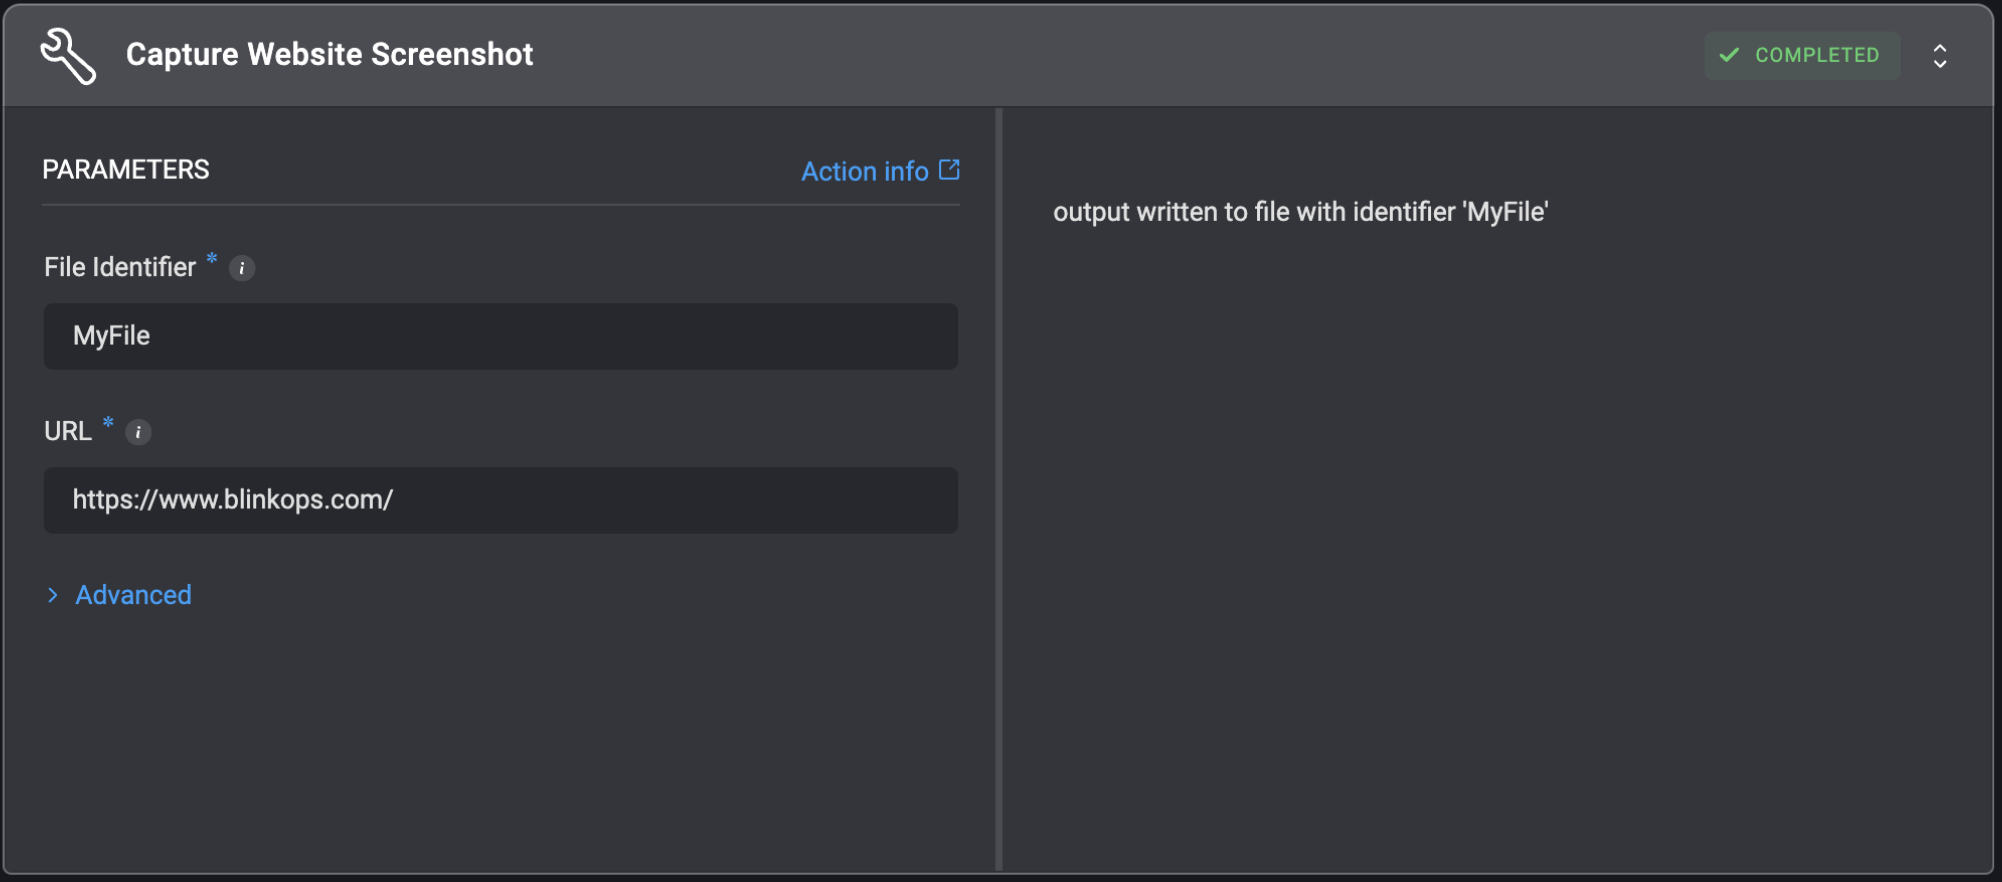Image resolution: width=2002 pixels, height=882 pixels.
Task: Click the URL field label
Action: coord(68,431)
